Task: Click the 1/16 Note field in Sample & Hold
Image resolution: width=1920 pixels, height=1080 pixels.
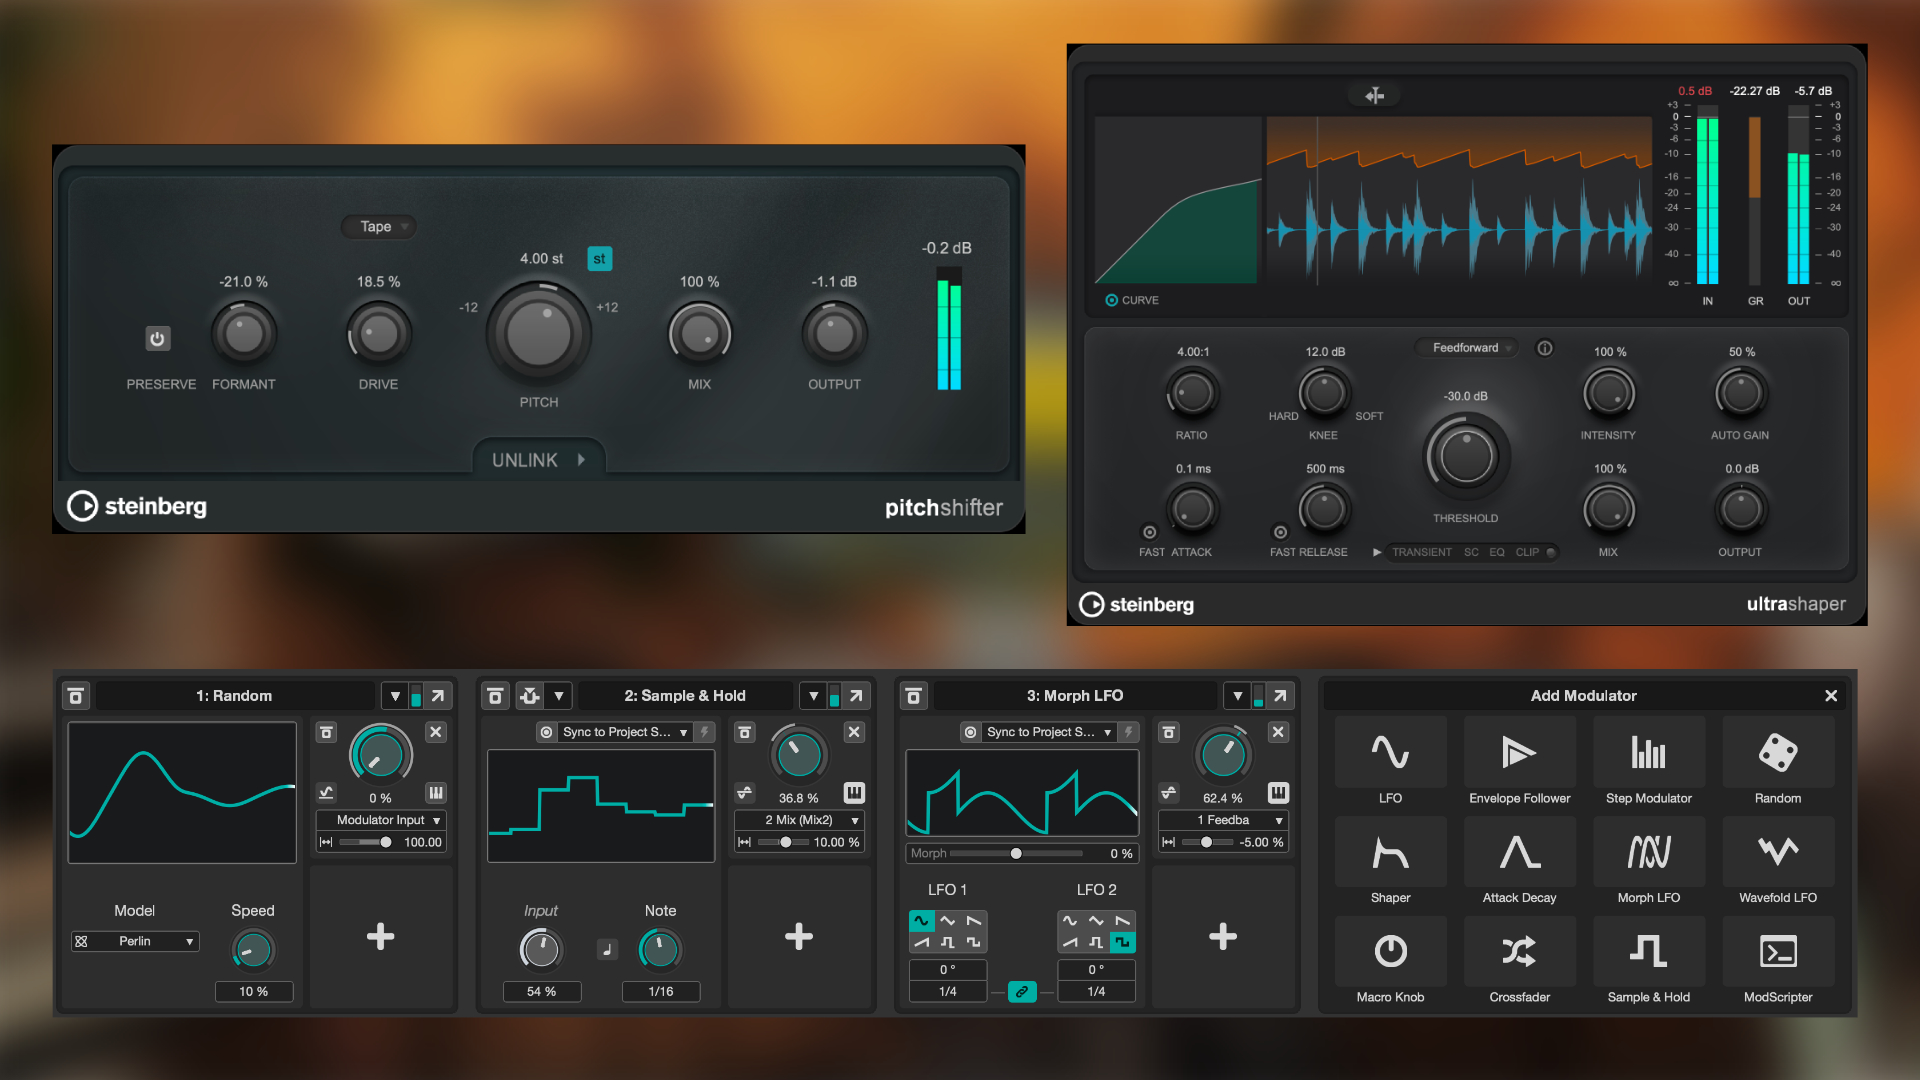Action: [660, 991]
